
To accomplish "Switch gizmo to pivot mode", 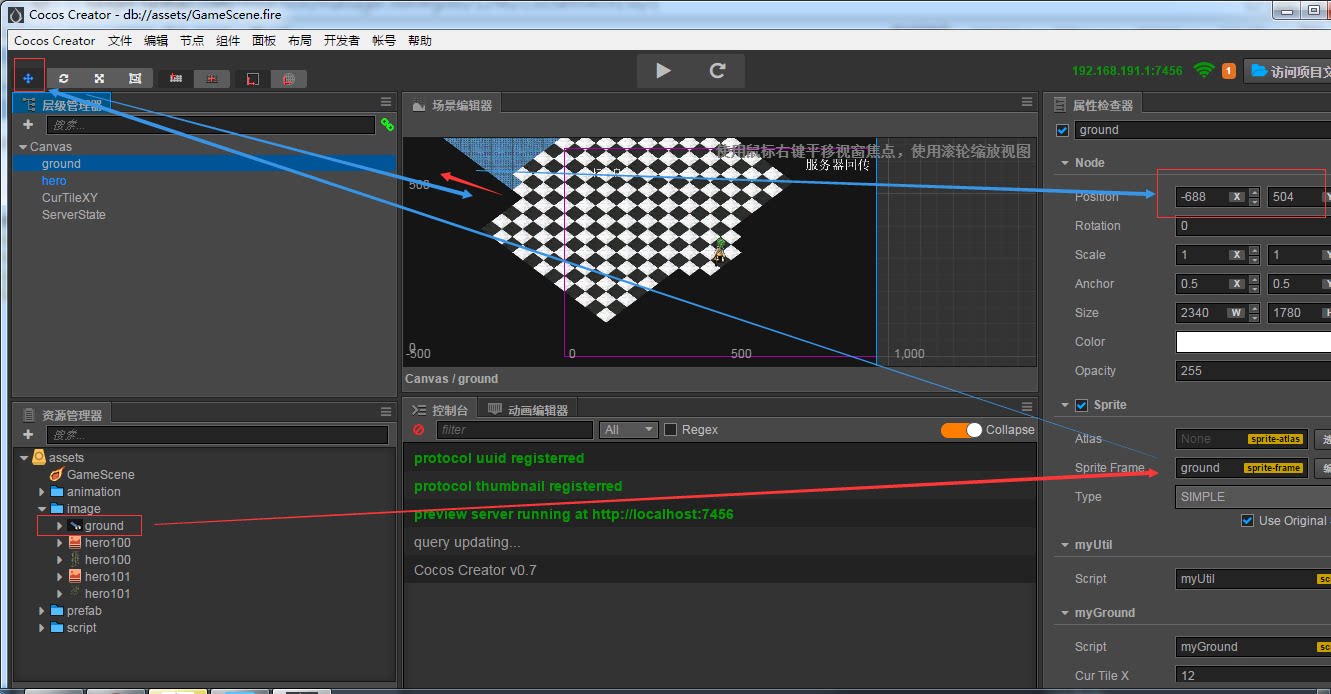I will [x=176, y=78].
